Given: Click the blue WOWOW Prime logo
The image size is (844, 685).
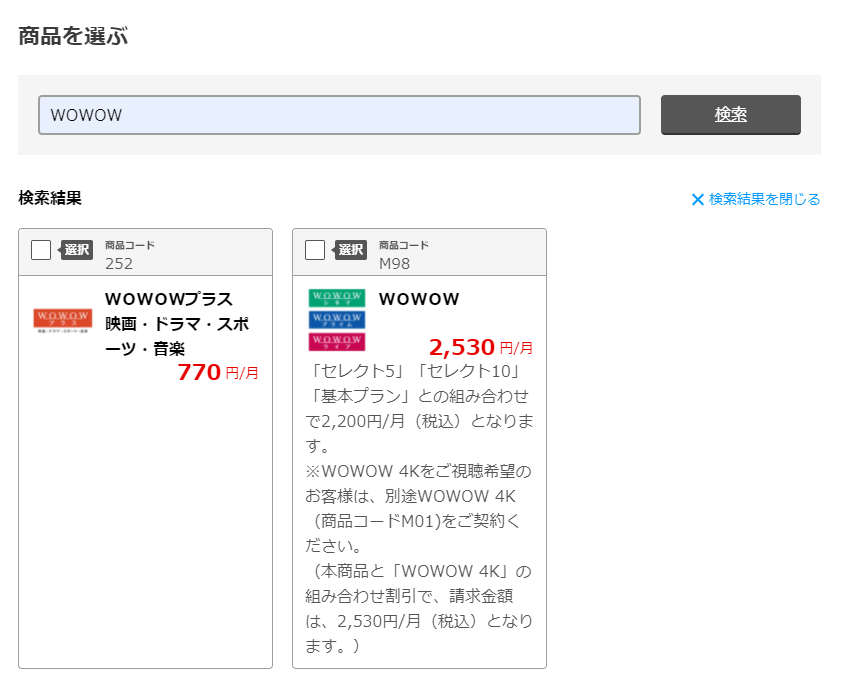Looking at the screenshot, I should click(x=337, y=320).
